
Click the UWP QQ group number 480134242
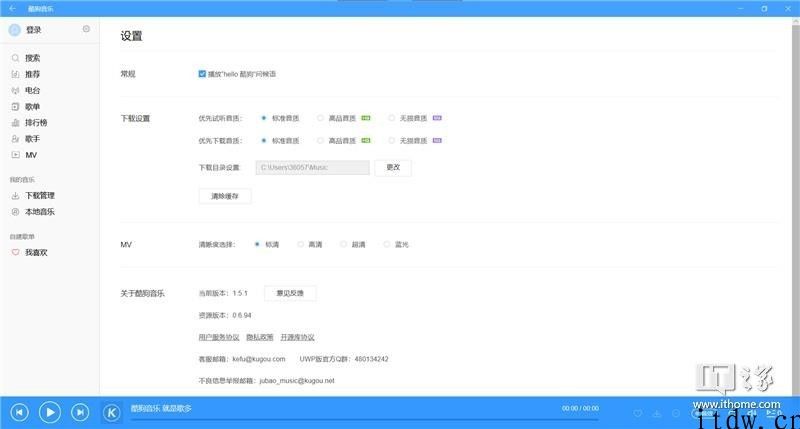(371, 359)
